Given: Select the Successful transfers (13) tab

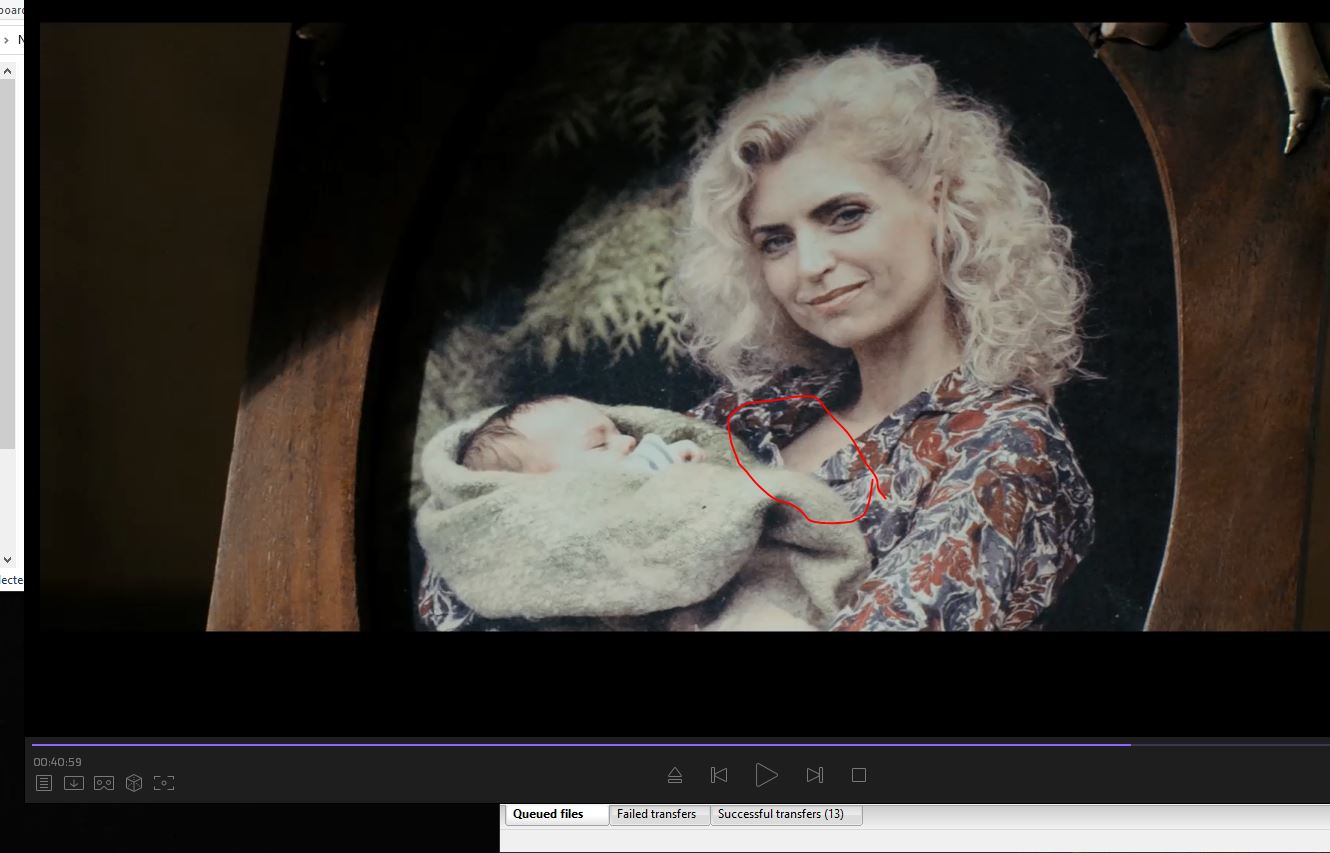Looking at the screenshot, I should (780, 814).
